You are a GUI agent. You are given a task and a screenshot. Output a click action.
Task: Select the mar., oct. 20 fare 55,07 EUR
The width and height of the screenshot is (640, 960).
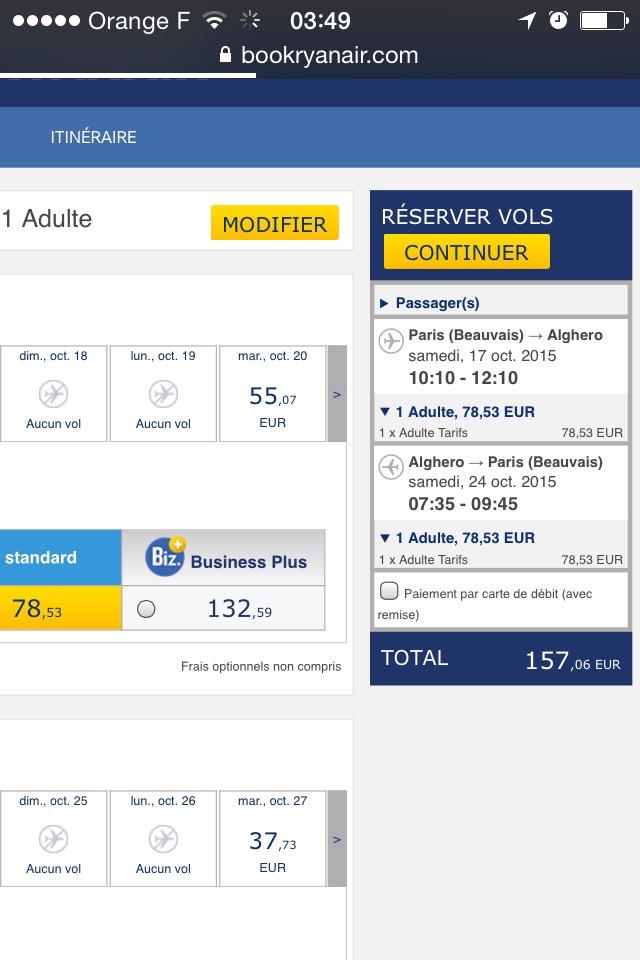pos(272,394)
